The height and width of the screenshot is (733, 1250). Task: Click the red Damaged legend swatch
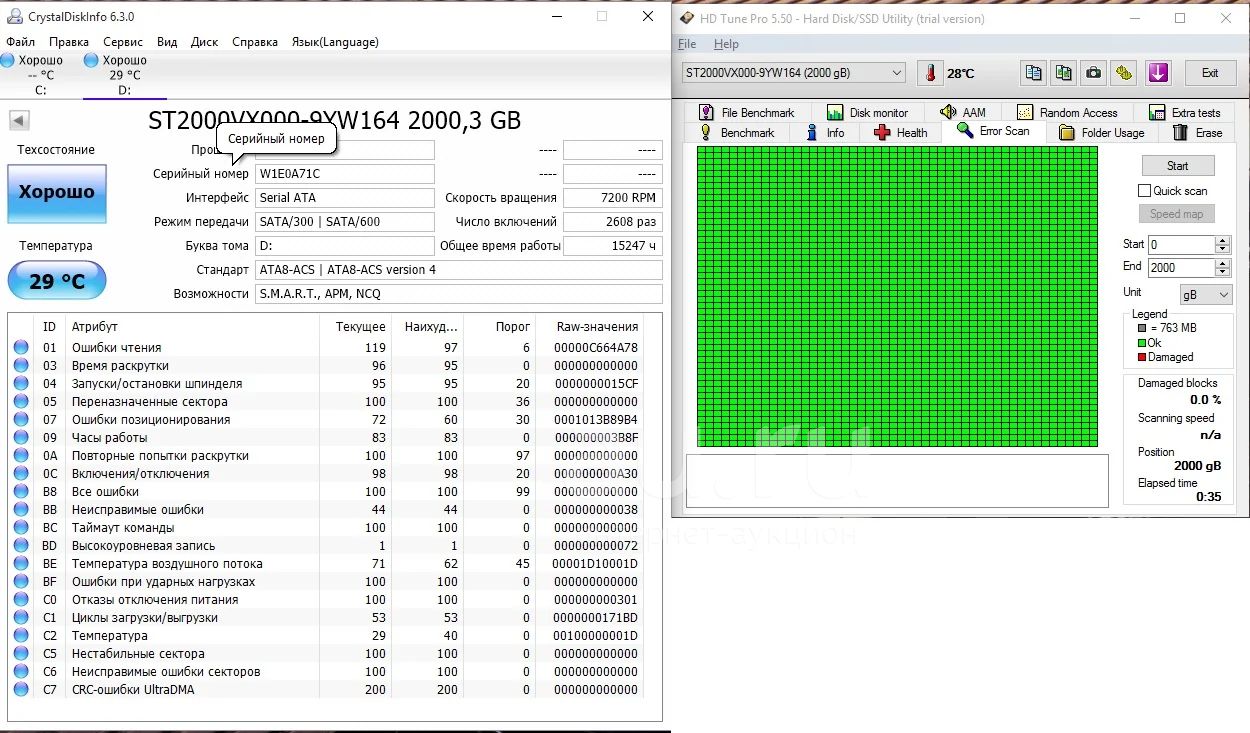(x=1141, y=357)
